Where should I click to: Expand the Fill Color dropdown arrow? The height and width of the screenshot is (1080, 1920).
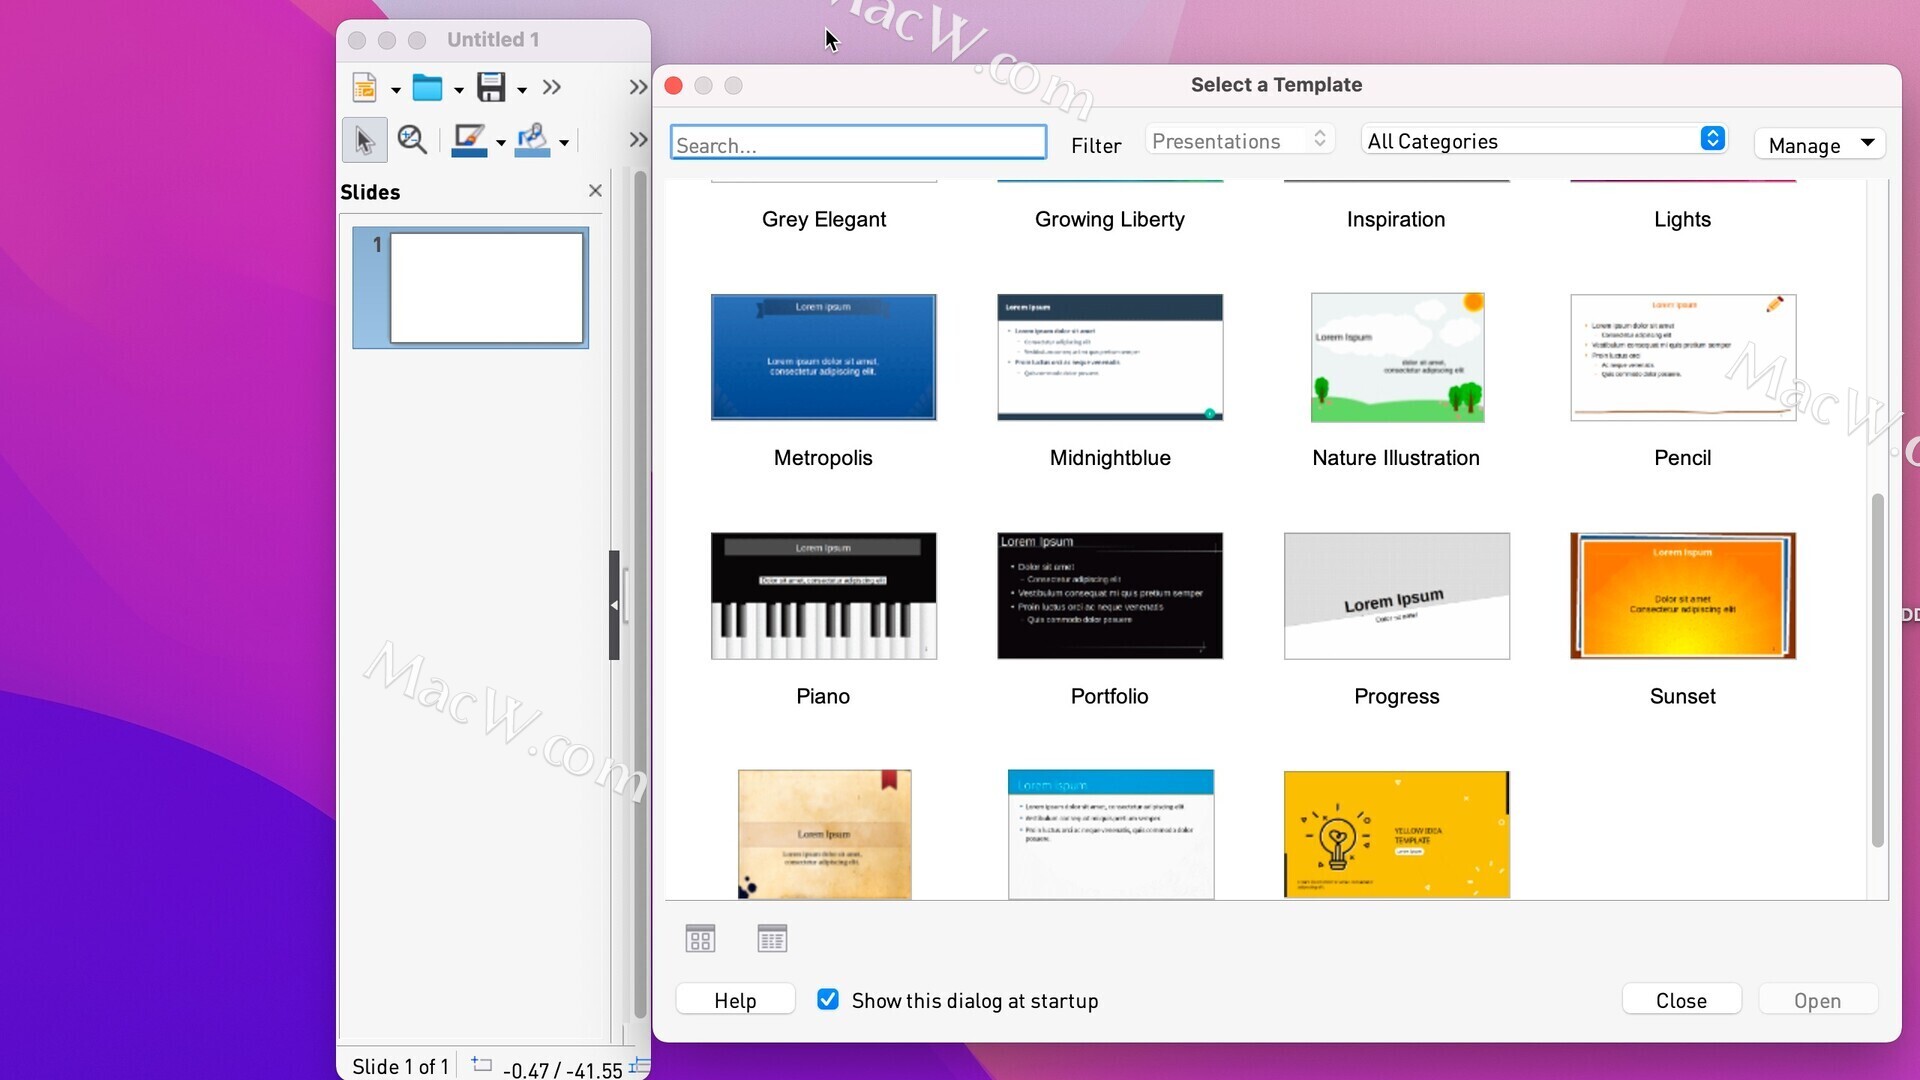coord(564,143)
